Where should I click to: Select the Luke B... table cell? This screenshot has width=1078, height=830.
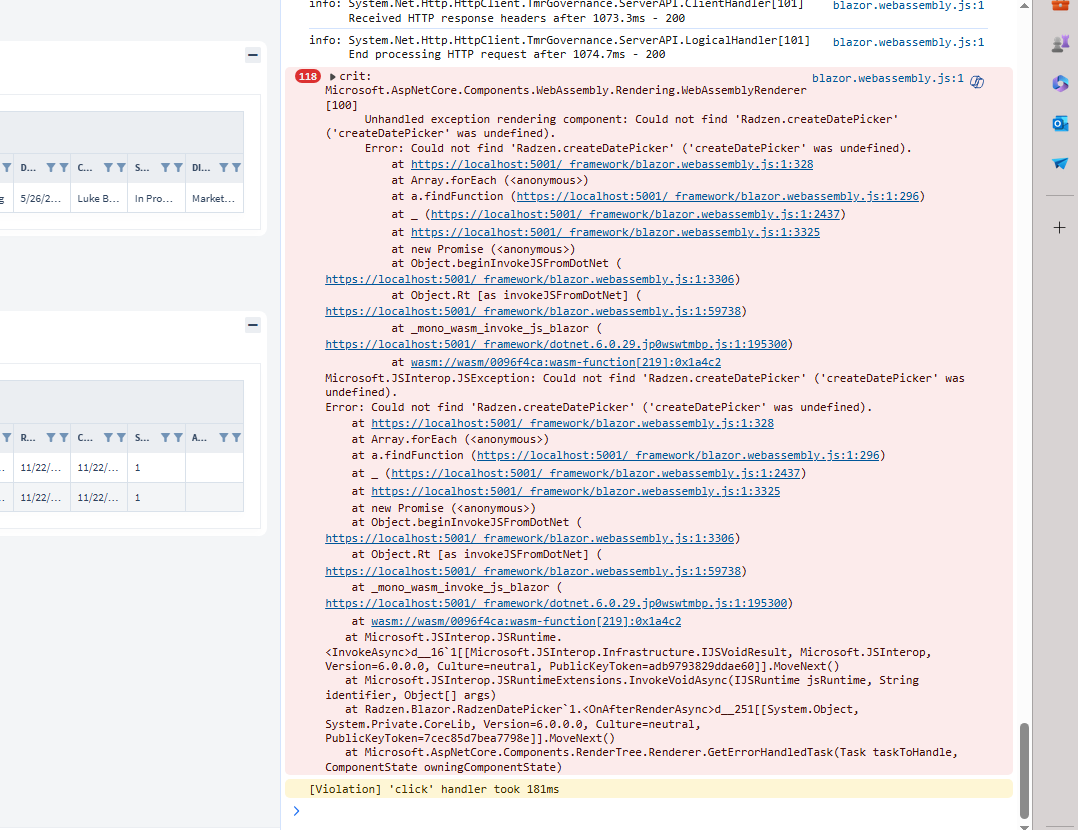[x=98, y=198]
